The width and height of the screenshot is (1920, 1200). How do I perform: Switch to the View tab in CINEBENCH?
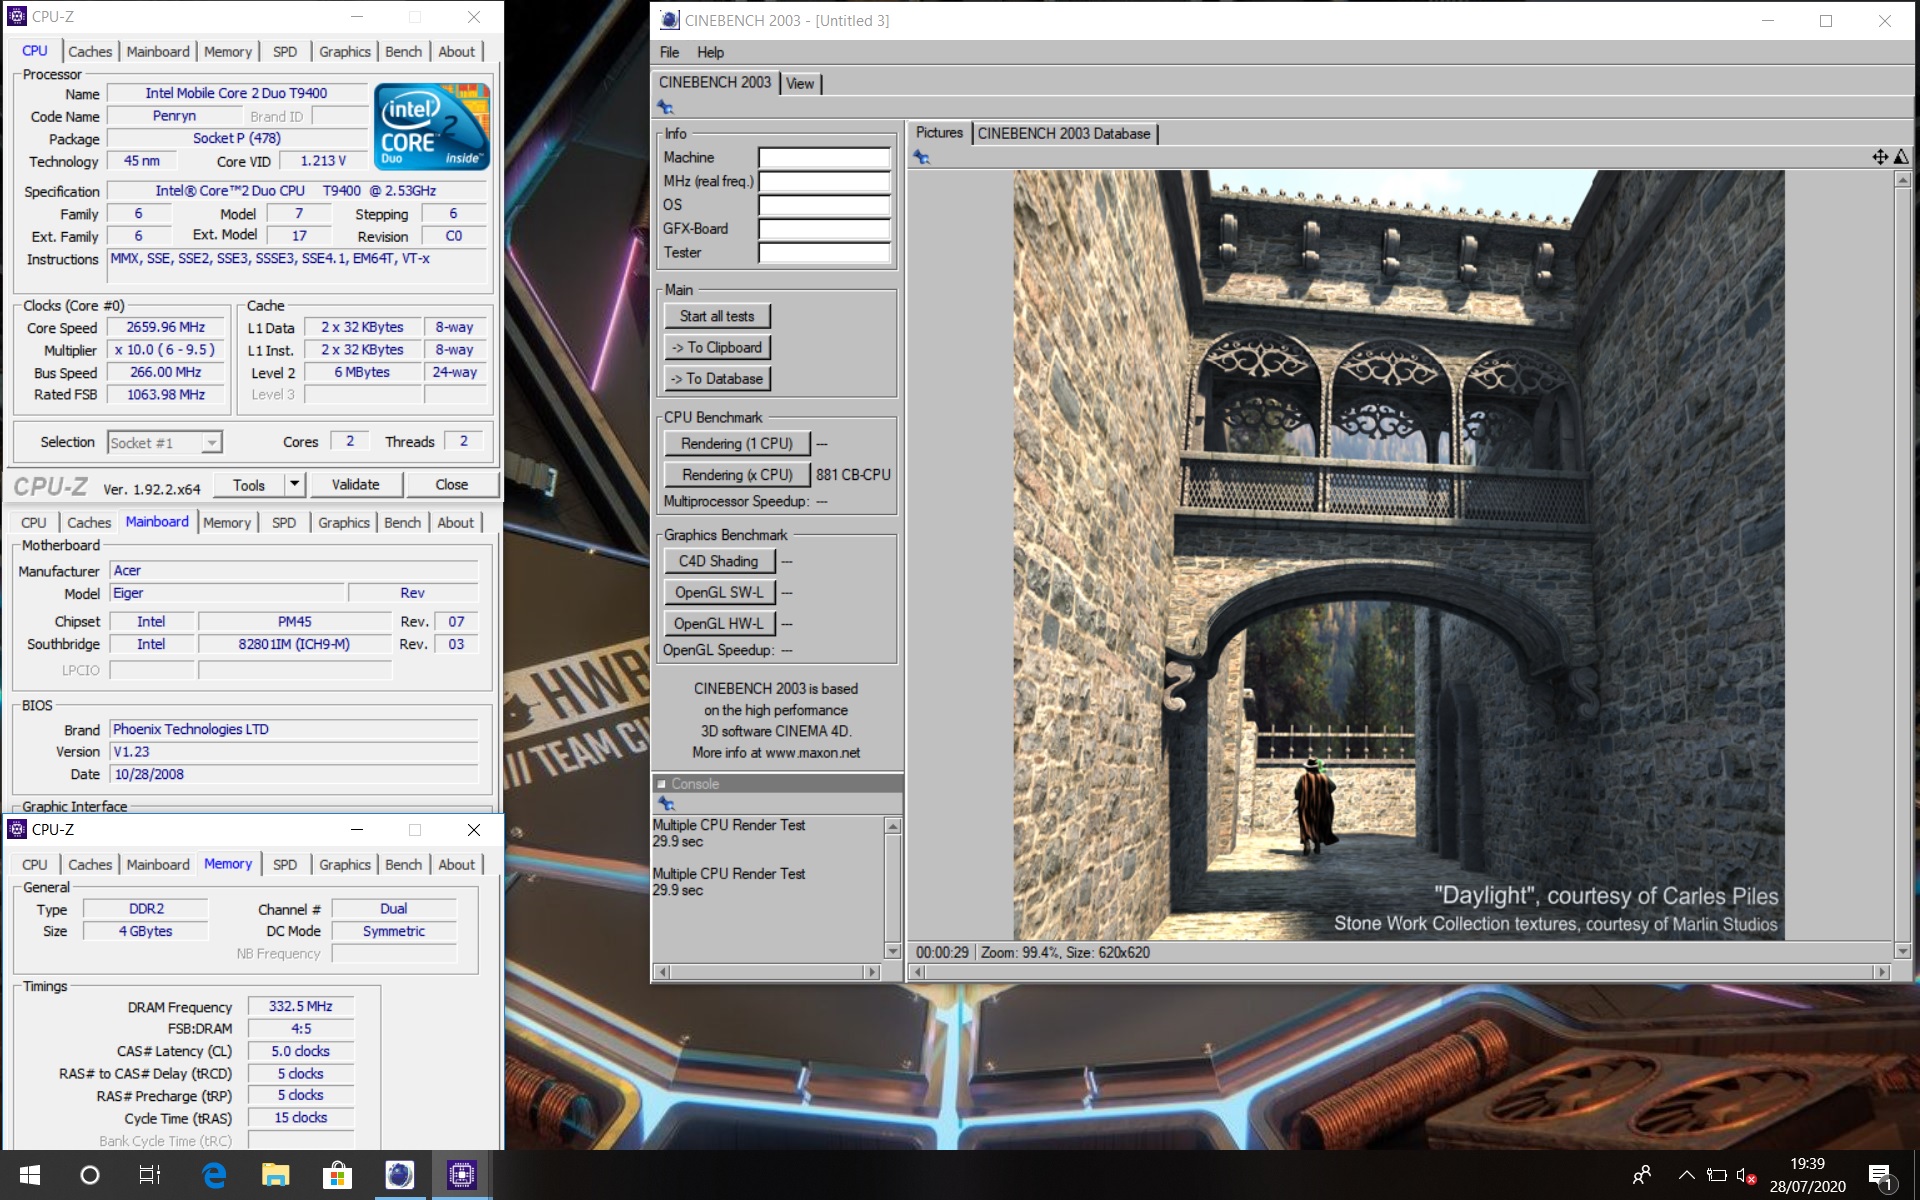800,83
